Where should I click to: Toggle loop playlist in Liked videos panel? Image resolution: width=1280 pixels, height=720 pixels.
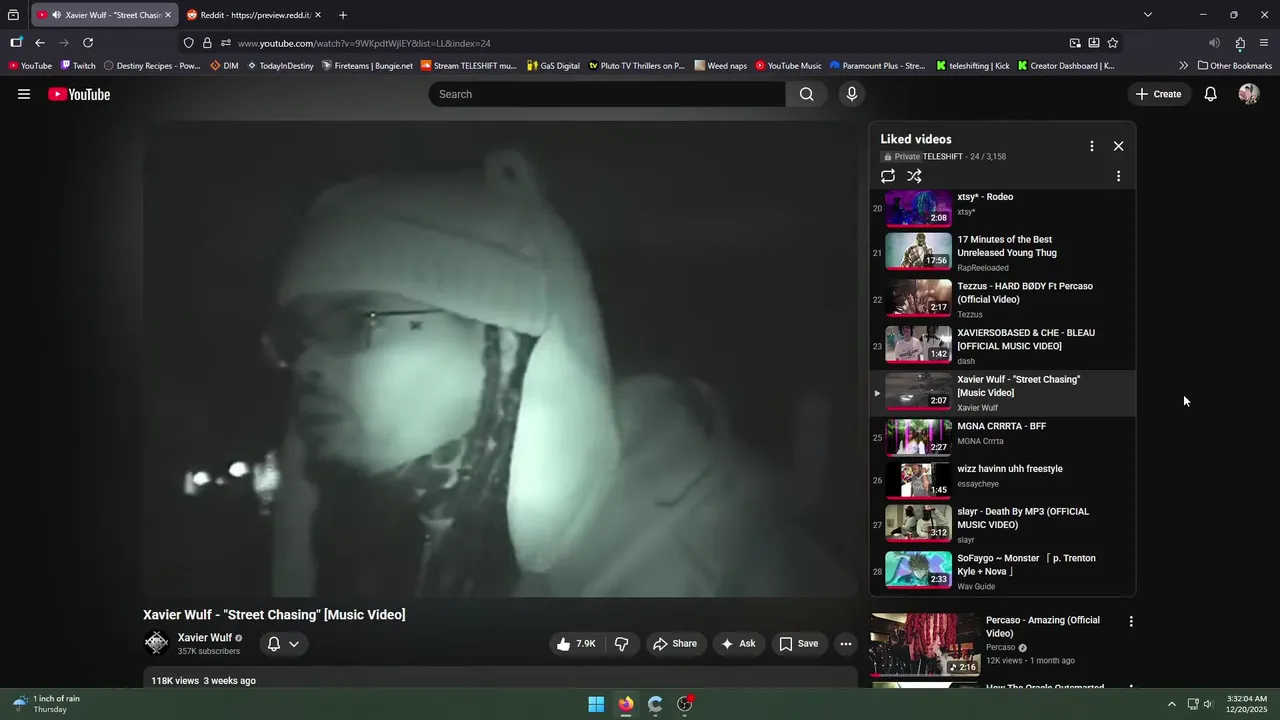pos(888,176)
